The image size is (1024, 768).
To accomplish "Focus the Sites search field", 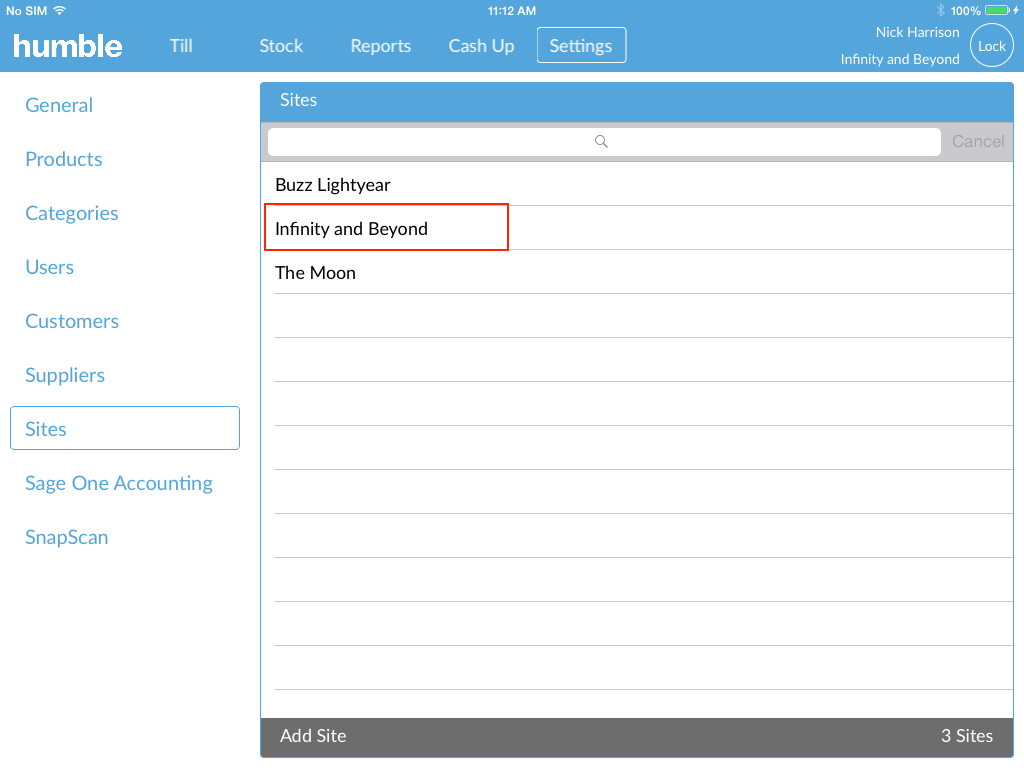I will coord(604,141).
